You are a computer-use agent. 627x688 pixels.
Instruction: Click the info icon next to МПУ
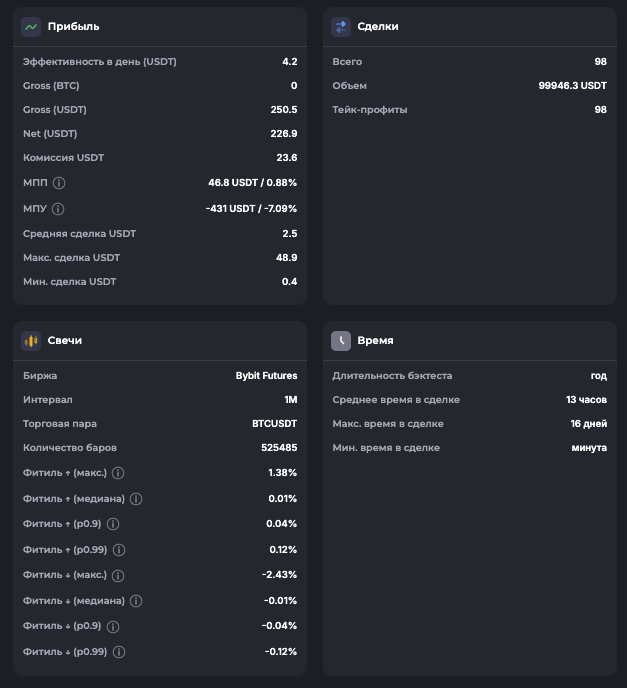click(58, 209)
